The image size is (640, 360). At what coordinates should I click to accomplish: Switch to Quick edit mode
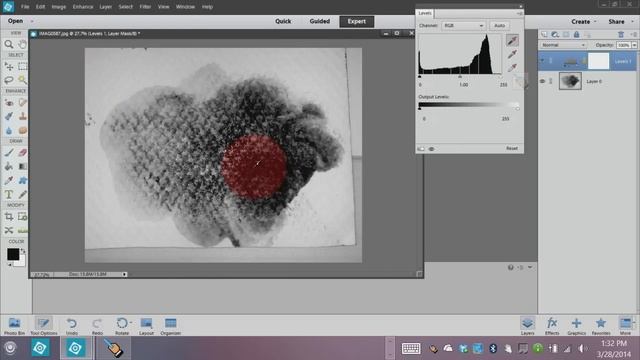[283, 21]
